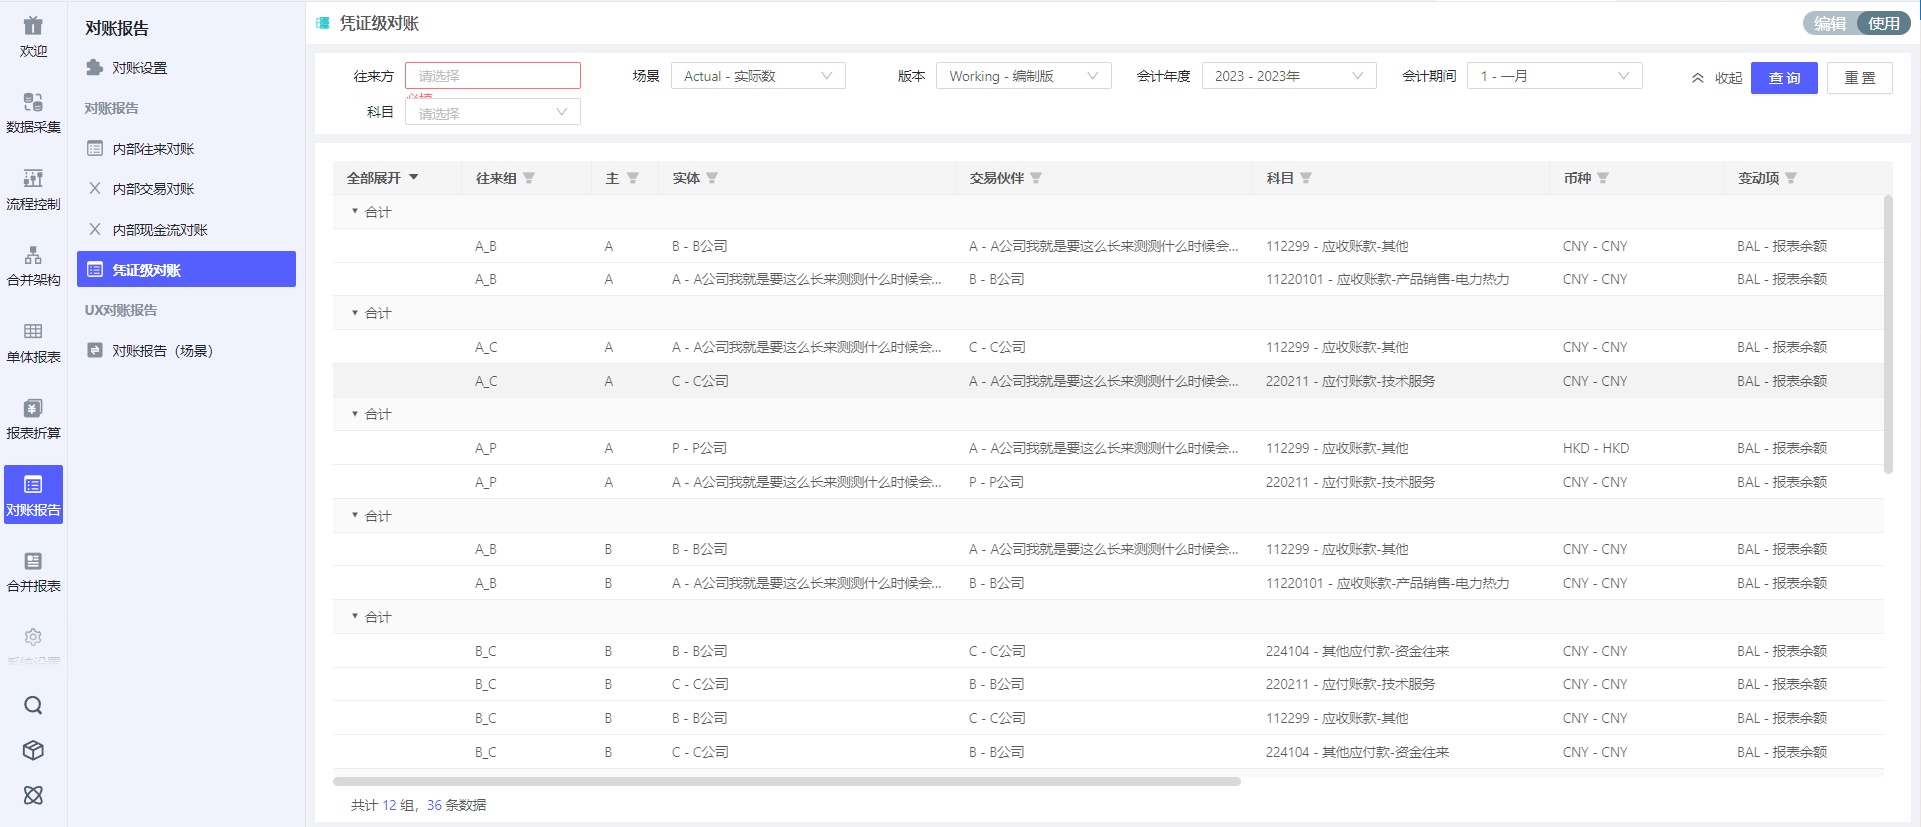Open the 场景 dropdown showing Actual
The image size is (1921, 827).
pyautogui.click(x=757, y=76)
